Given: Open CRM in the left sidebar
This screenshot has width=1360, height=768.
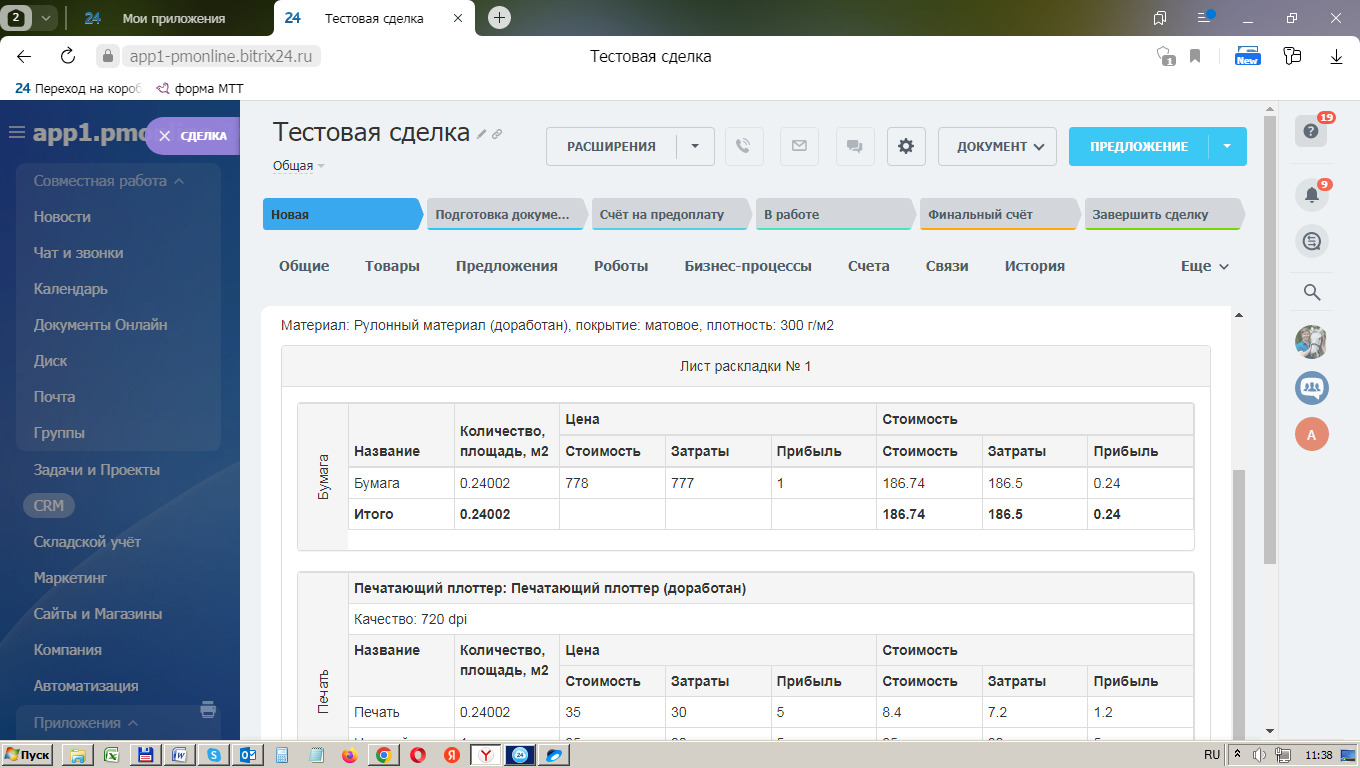Looking at the screenshot, I should coord(48,505).
